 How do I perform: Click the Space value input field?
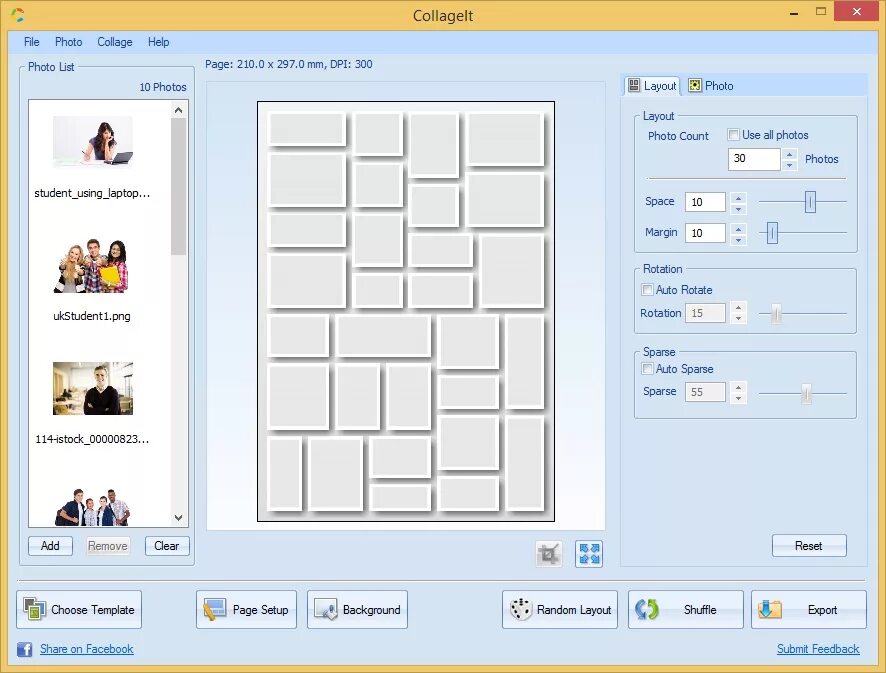coord(705,202)
